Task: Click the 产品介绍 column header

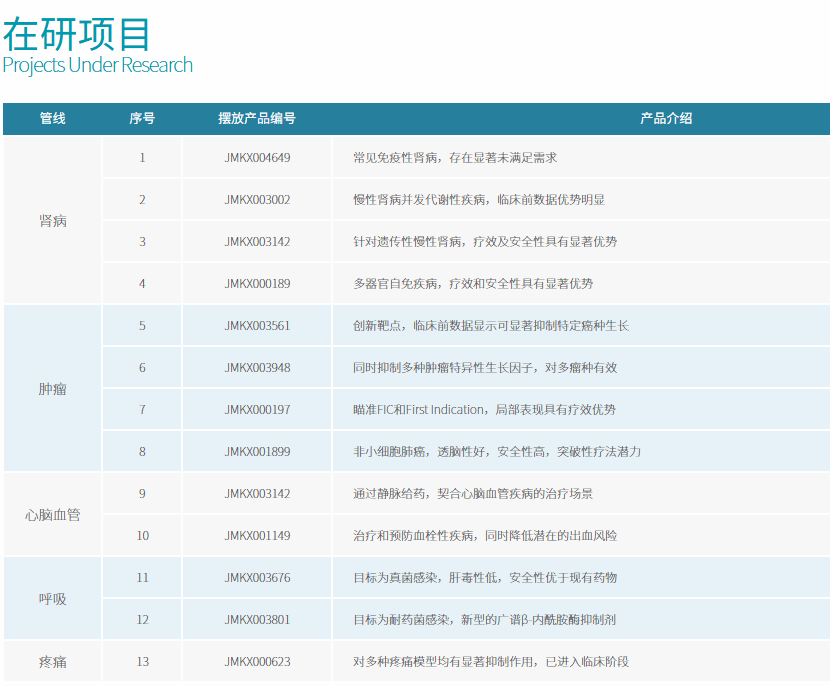Action: pos(666,118)
